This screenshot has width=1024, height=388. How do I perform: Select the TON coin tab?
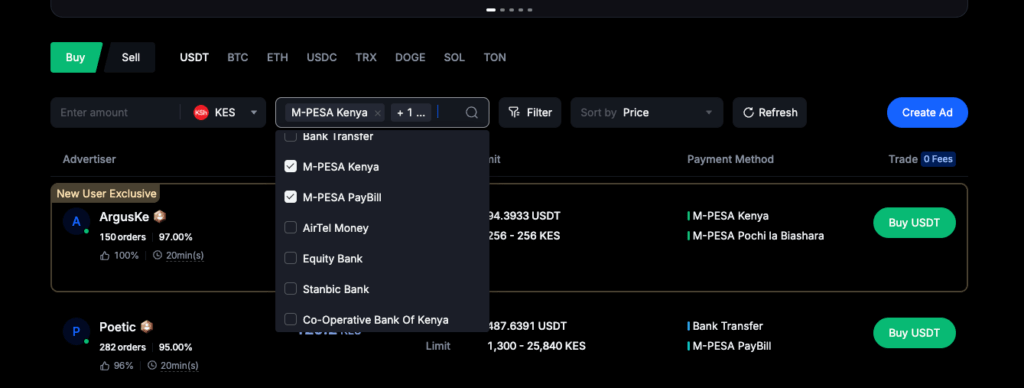pos(494,57)
